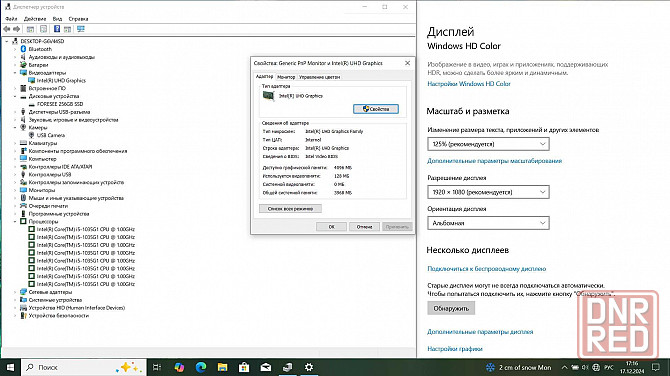Open the Действие menu

[35, 19]
